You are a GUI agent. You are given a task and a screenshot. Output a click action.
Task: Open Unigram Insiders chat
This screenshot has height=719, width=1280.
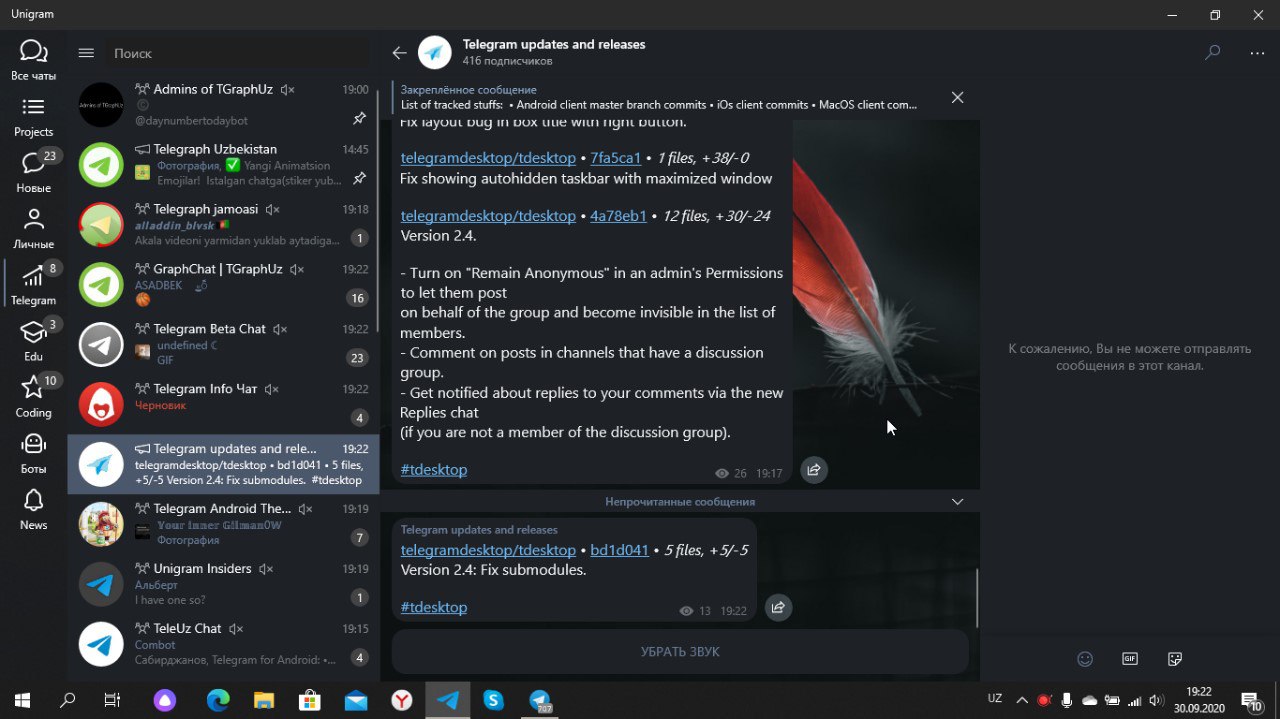point(223,584)
